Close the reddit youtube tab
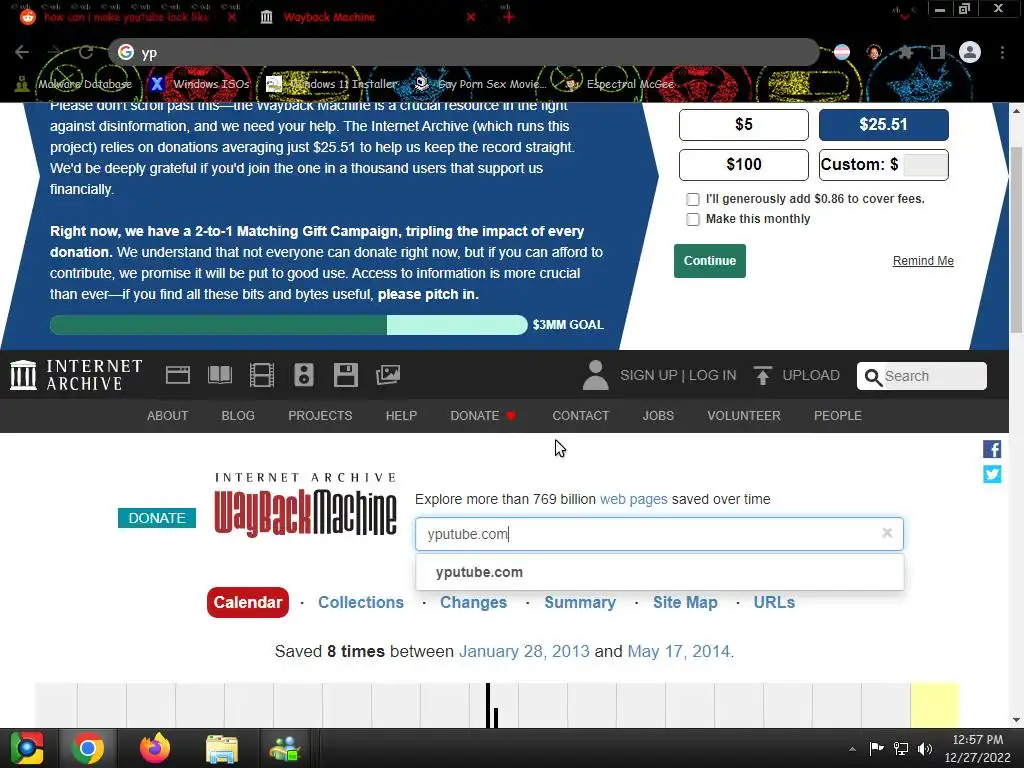Screen dimensions: 1024x768 point(232,18)
